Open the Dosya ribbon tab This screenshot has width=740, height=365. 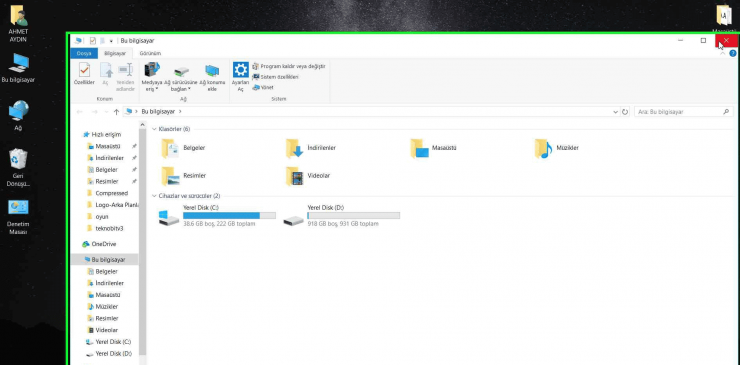point(84,53)
